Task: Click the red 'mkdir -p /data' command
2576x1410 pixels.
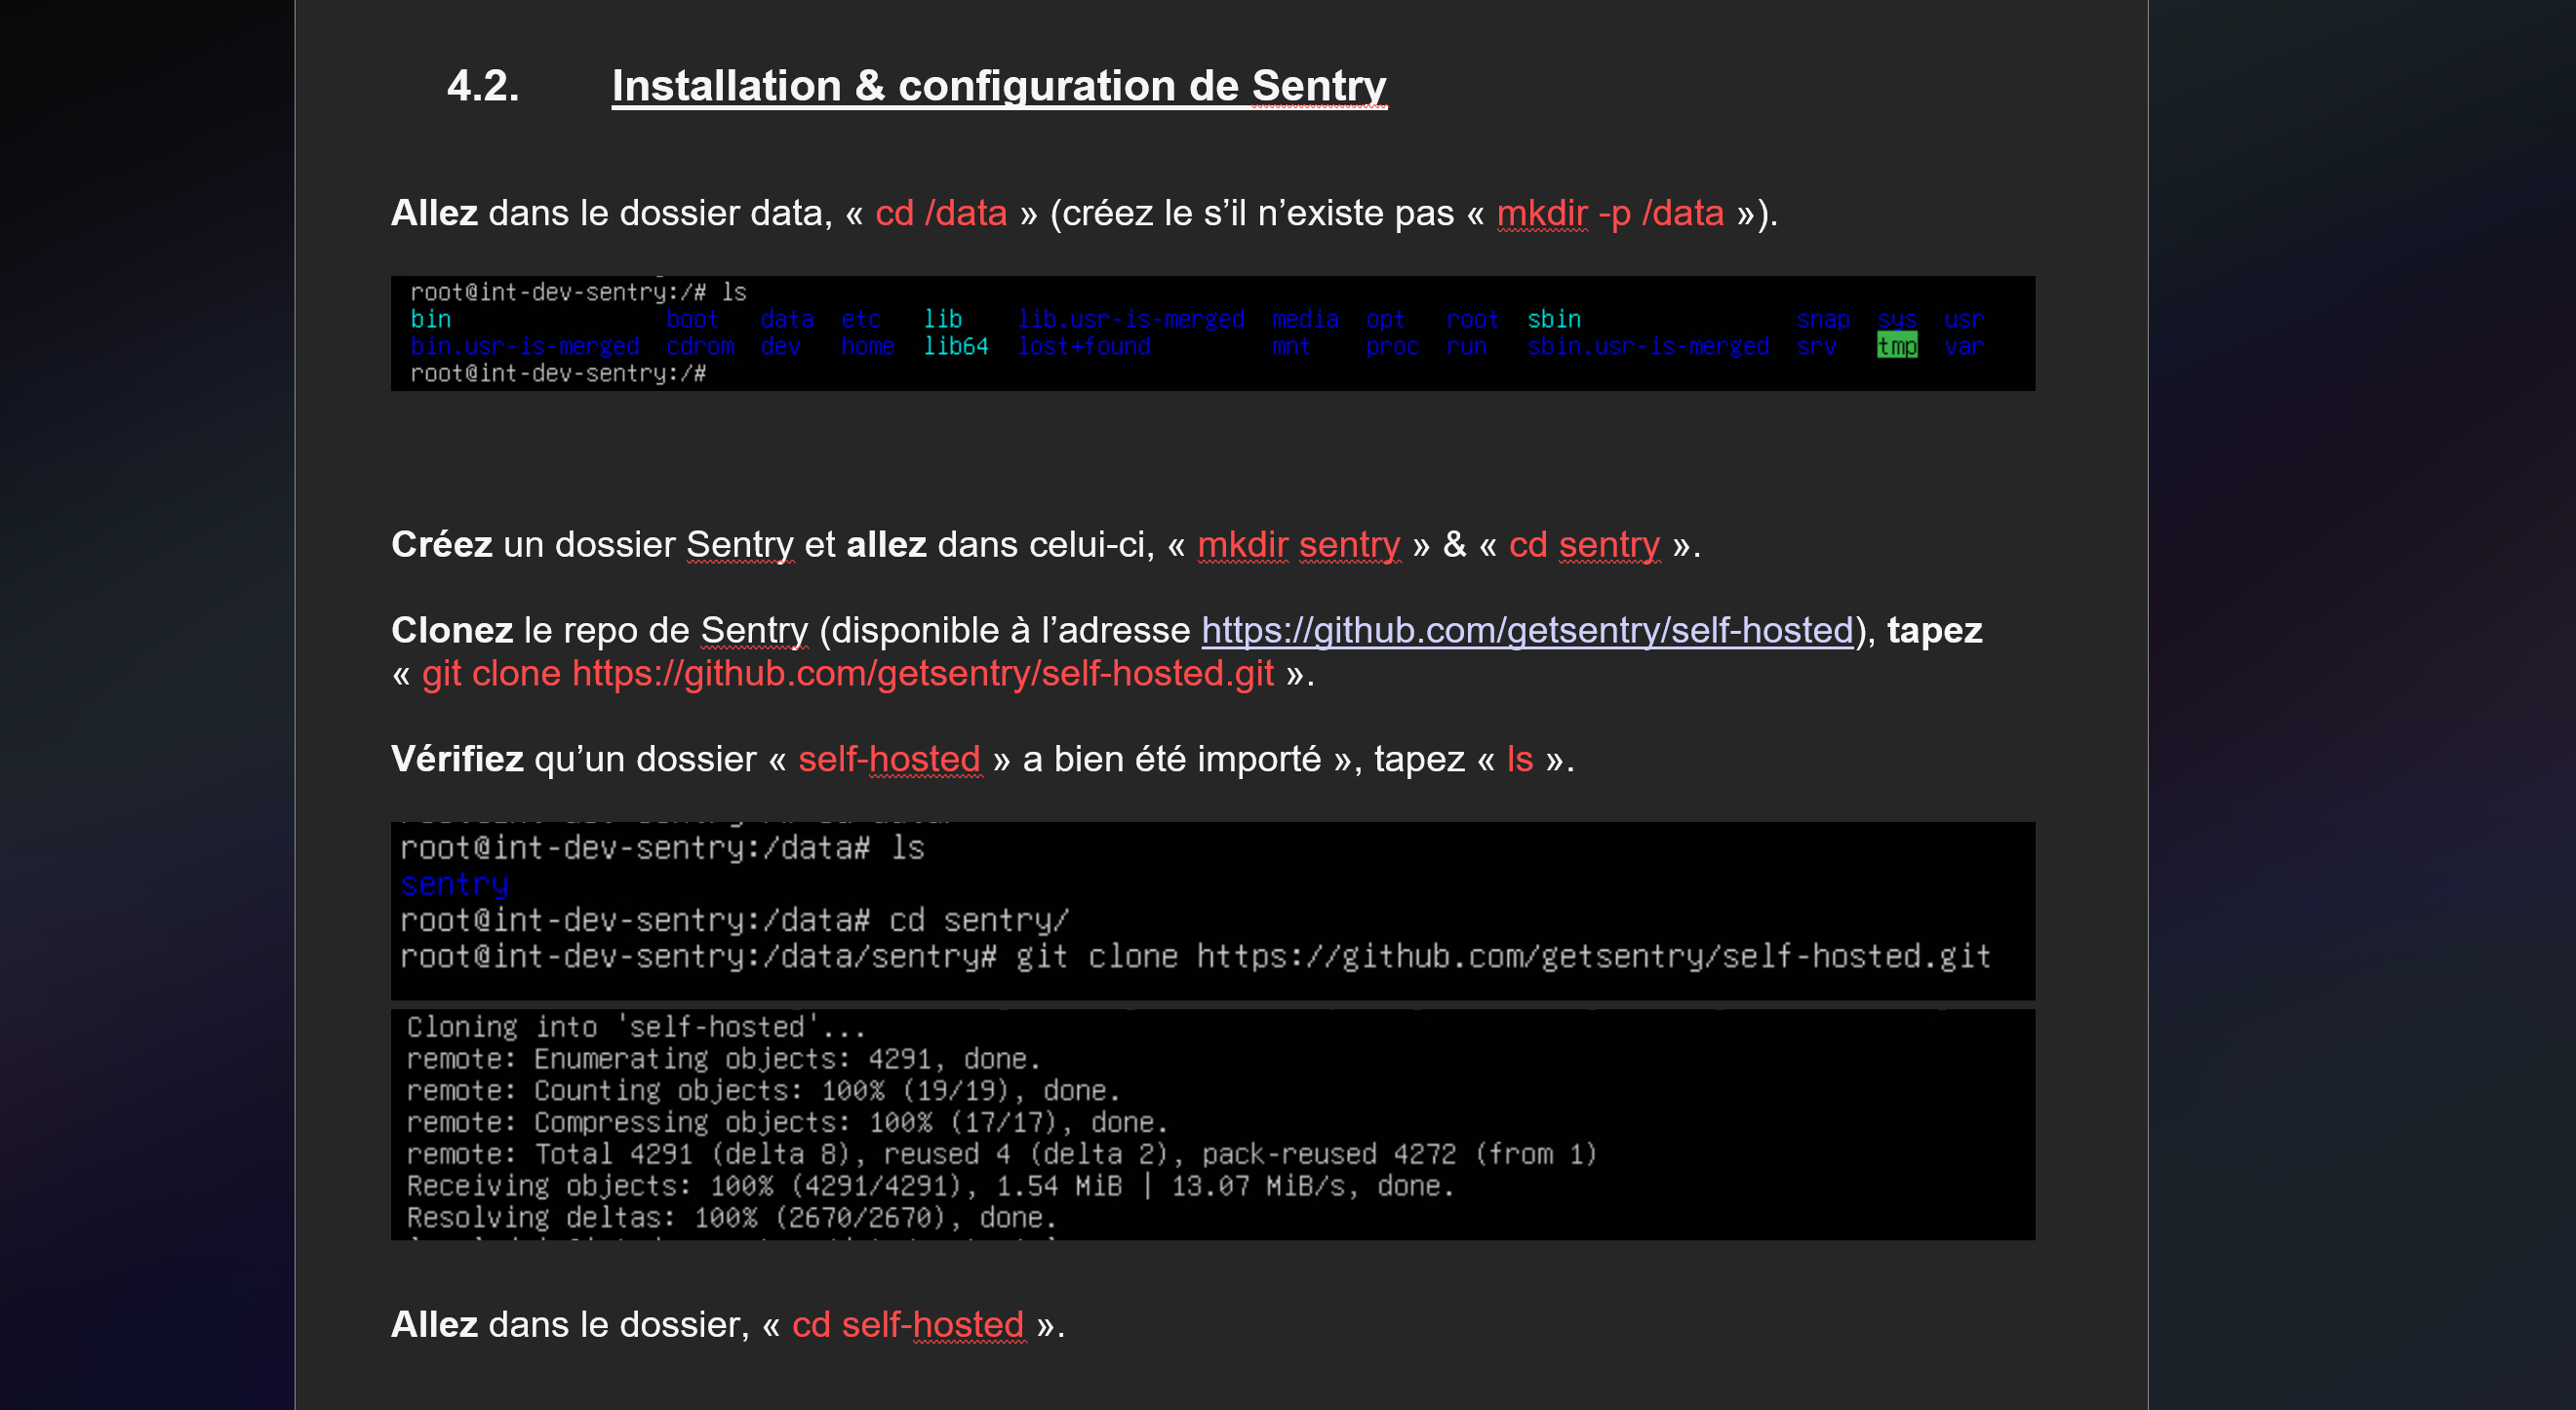Action: click(1609, 213)
